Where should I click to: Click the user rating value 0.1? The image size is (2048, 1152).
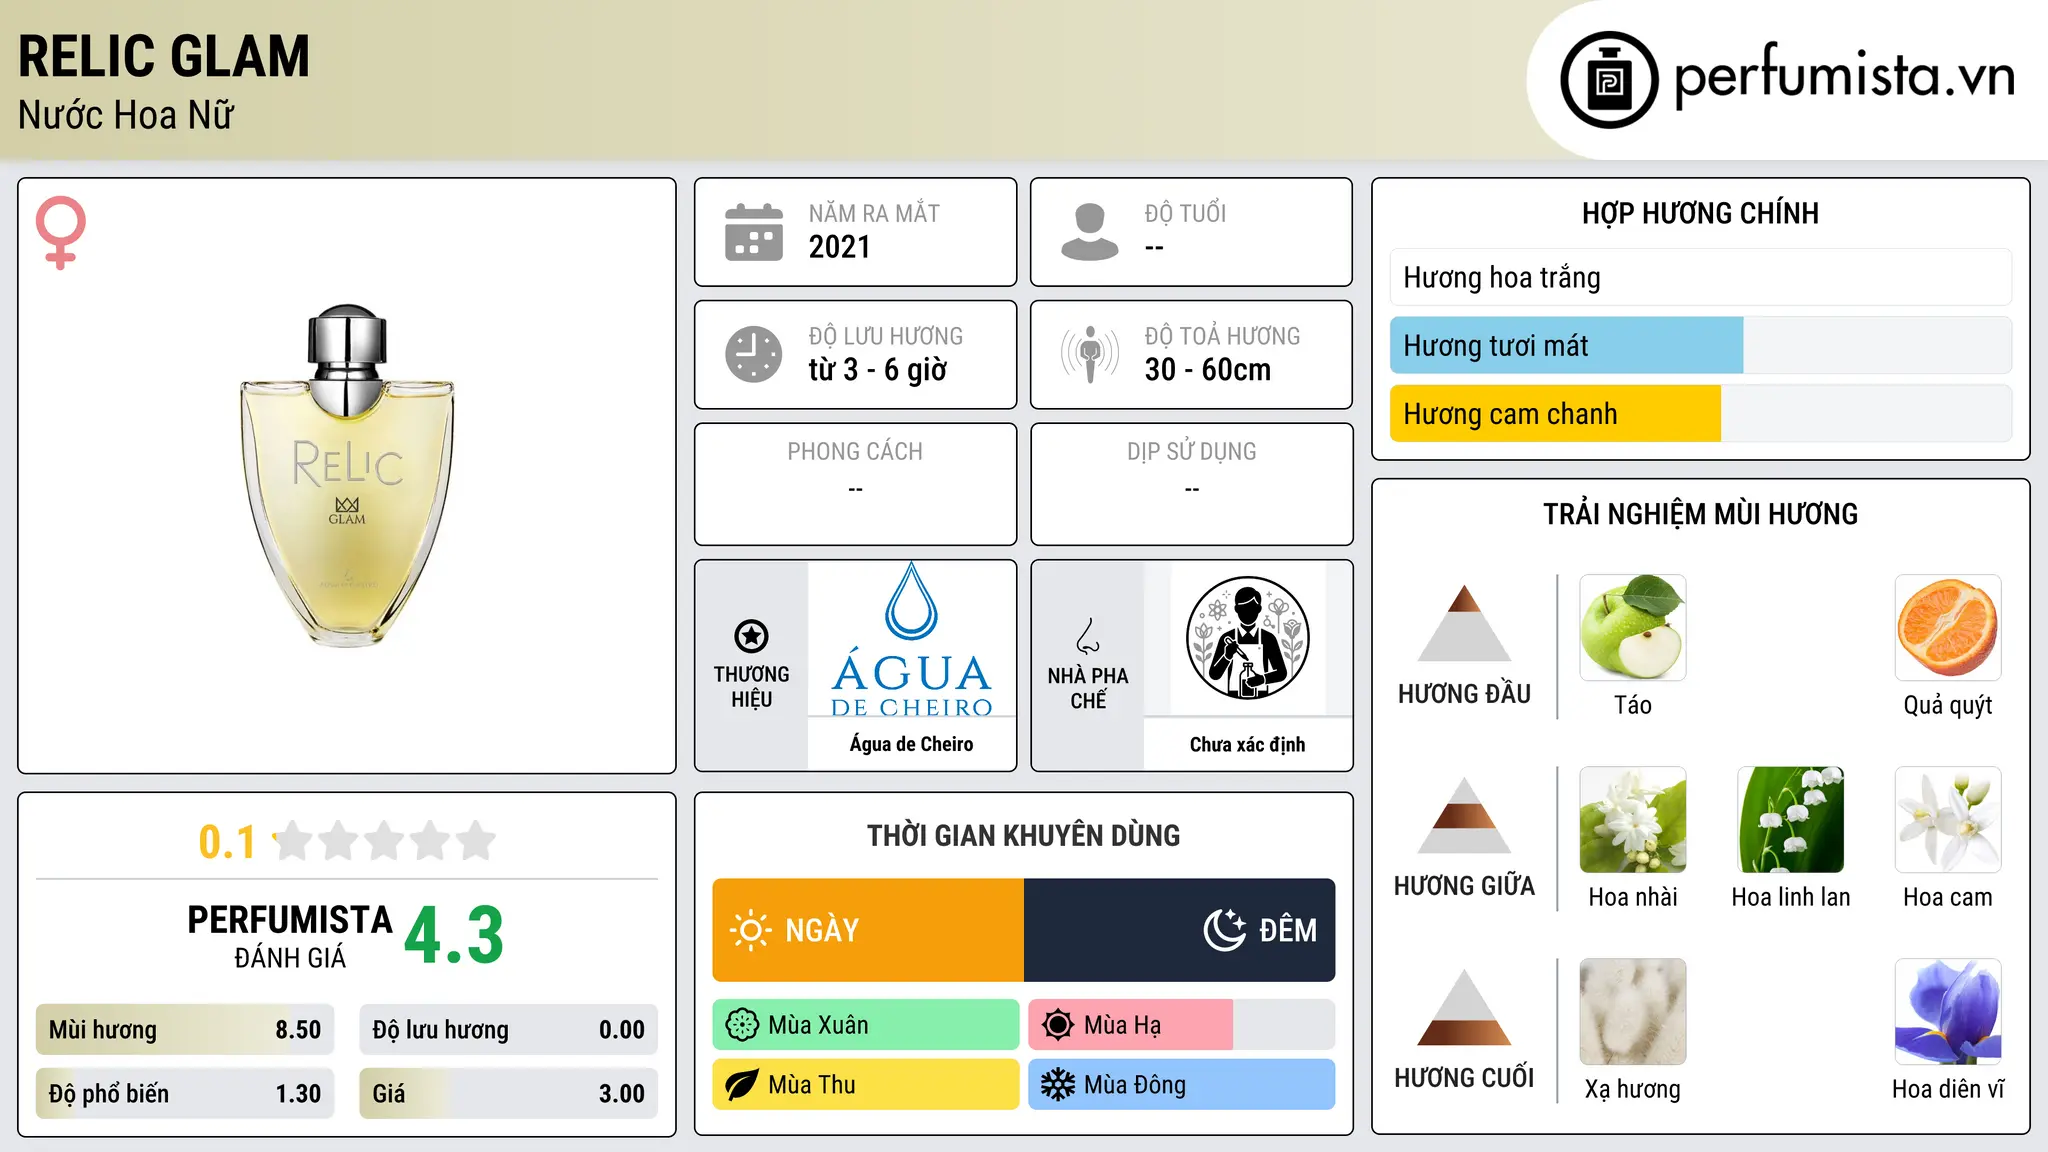[x=227, y=842]
